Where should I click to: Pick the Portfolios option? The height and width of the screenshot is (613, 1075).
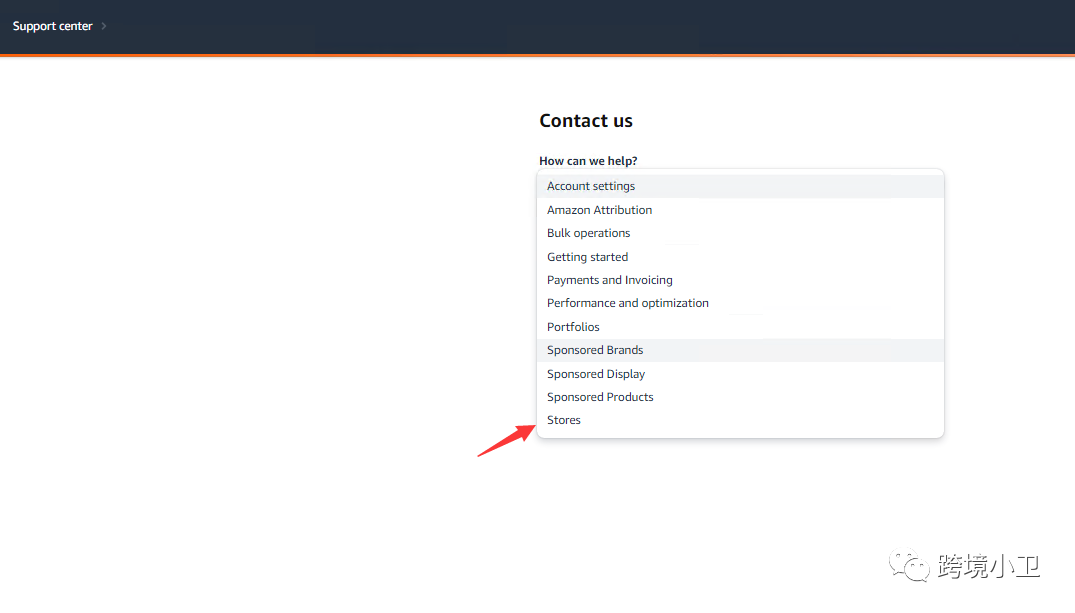[x=740, y=327]
